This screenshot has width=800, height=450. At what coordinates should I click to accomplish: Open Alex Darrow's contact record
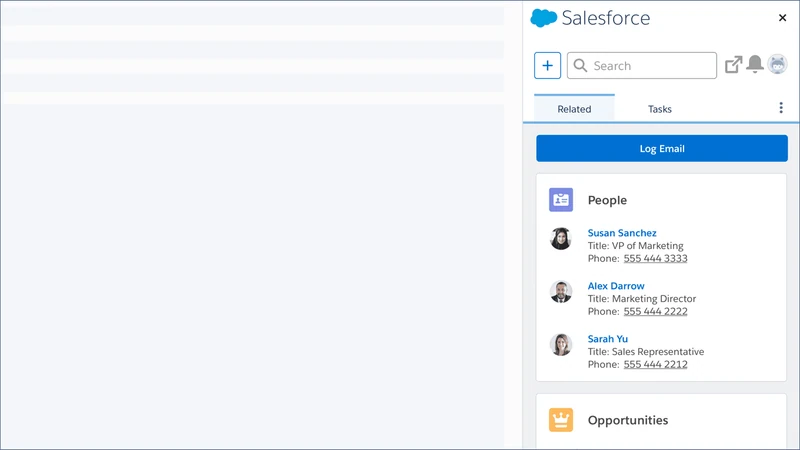click(x=616, y=286)
